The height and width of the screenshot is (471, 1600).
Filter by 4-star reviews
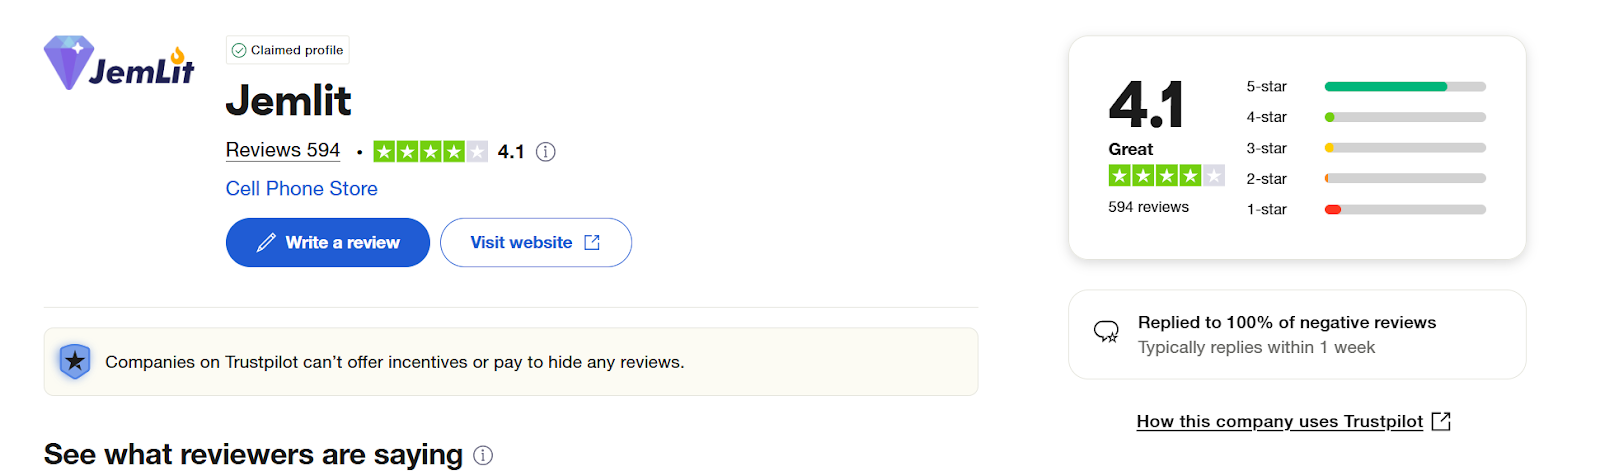tap(1366, 117)
